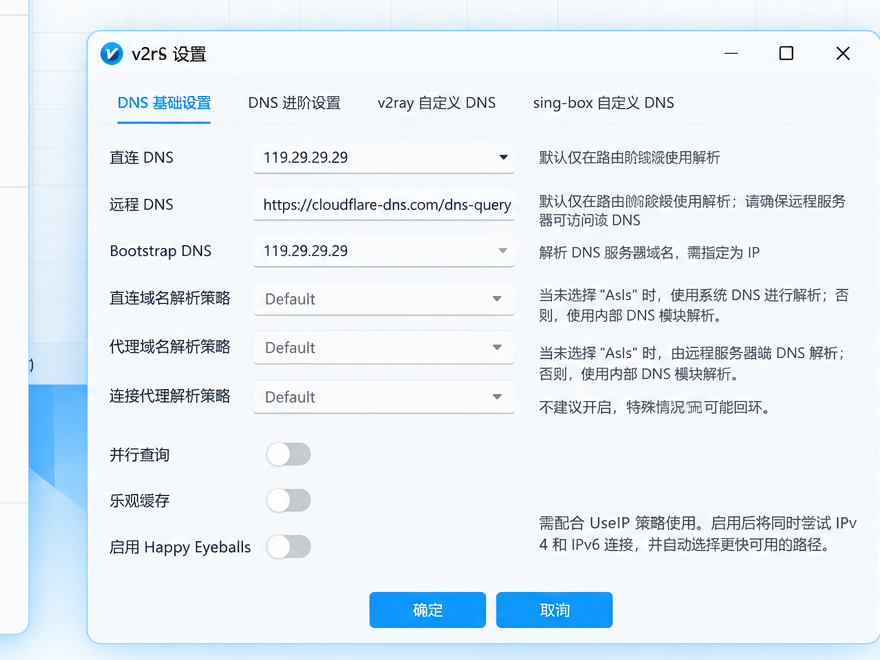Click the v2rS app logo icon
This screenshot has width=880, height=660.
pyautogui.click(x=112, y=54)
